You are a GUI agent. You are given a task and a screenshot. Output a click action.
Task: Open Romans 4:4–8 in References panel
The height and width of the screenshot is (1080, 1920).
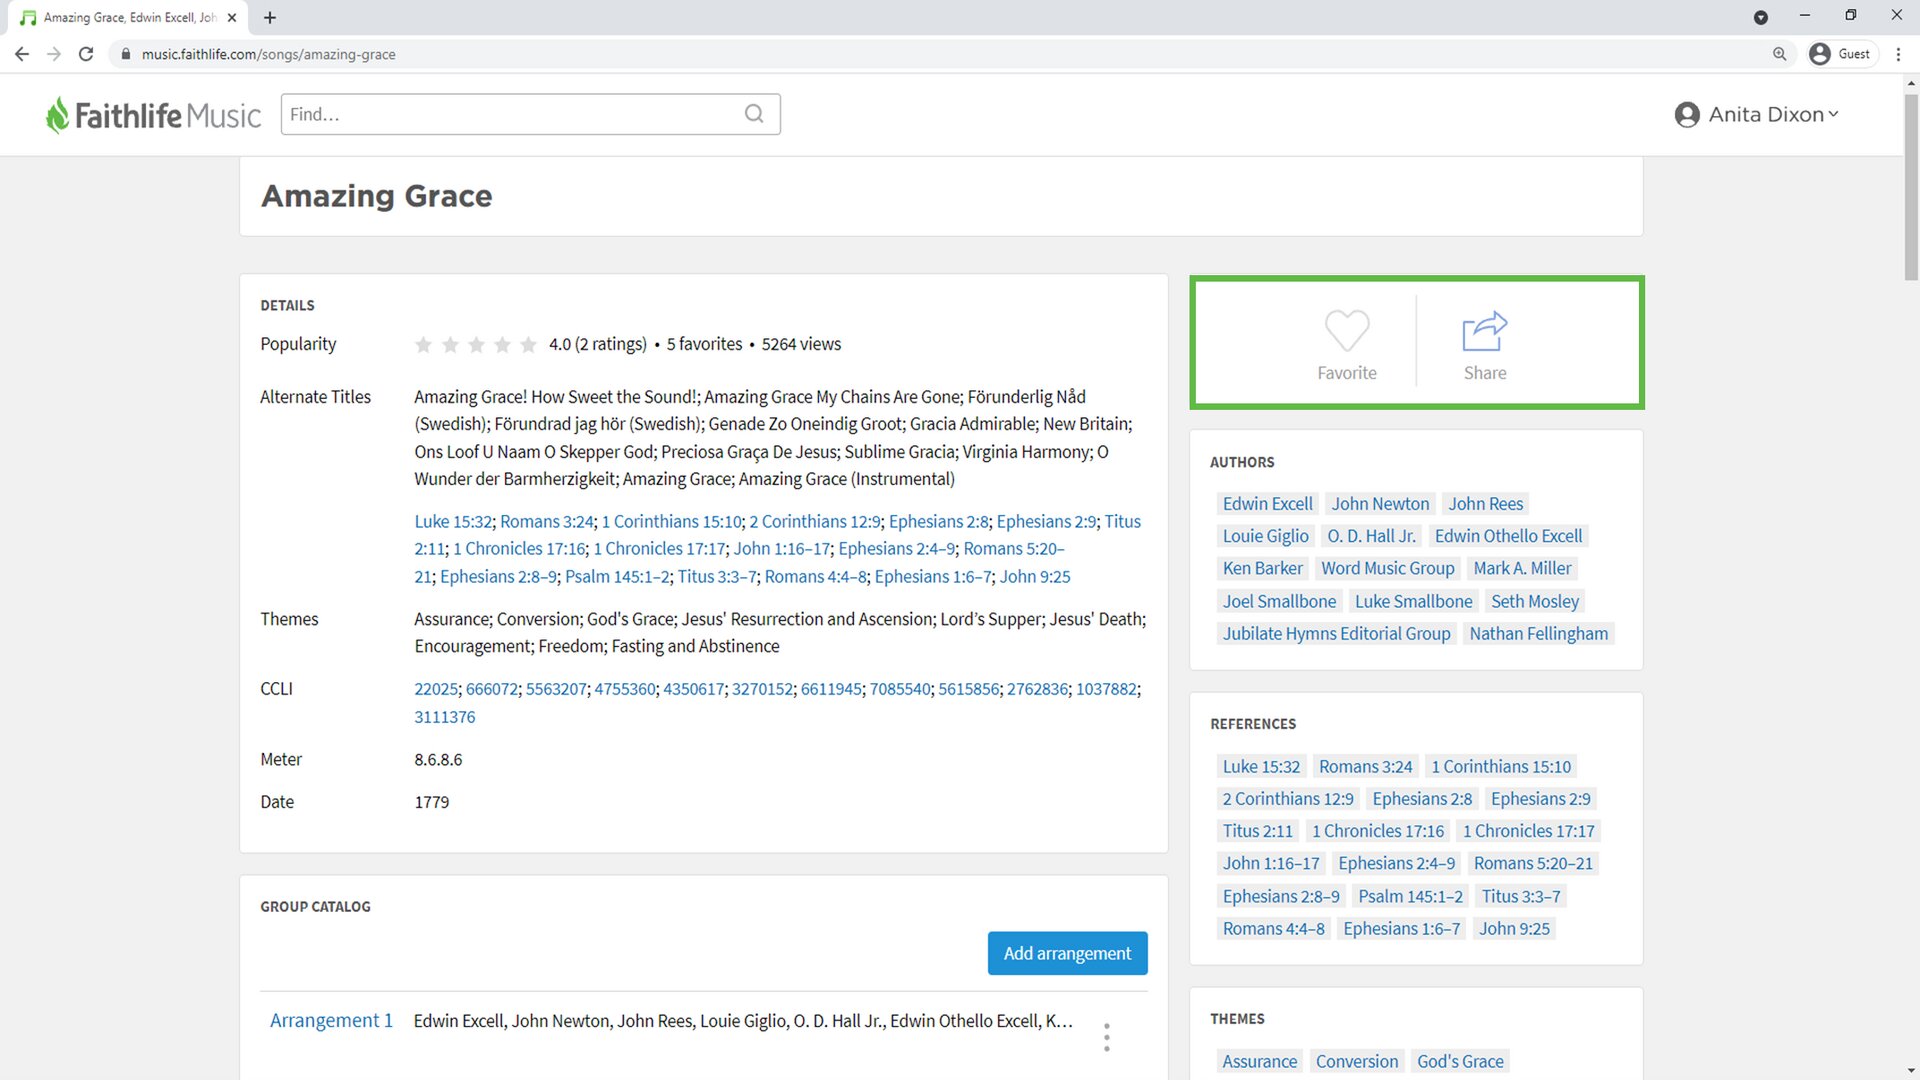(1273, 928)
